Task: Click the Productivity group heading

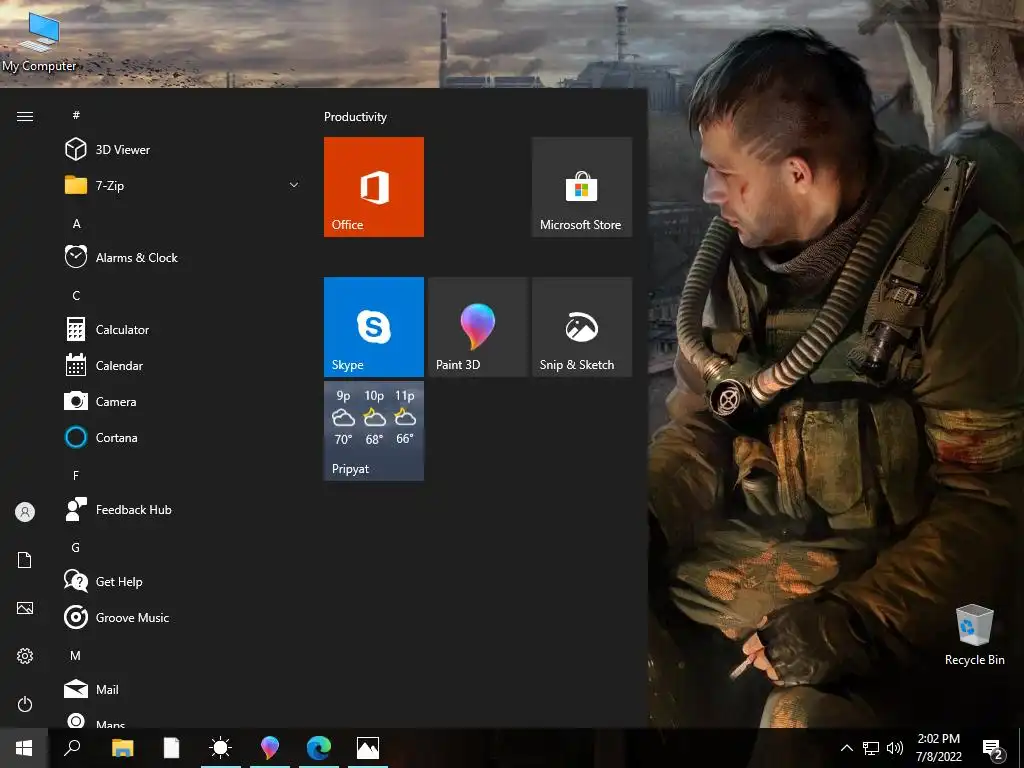Action: [x=355, y=117]
